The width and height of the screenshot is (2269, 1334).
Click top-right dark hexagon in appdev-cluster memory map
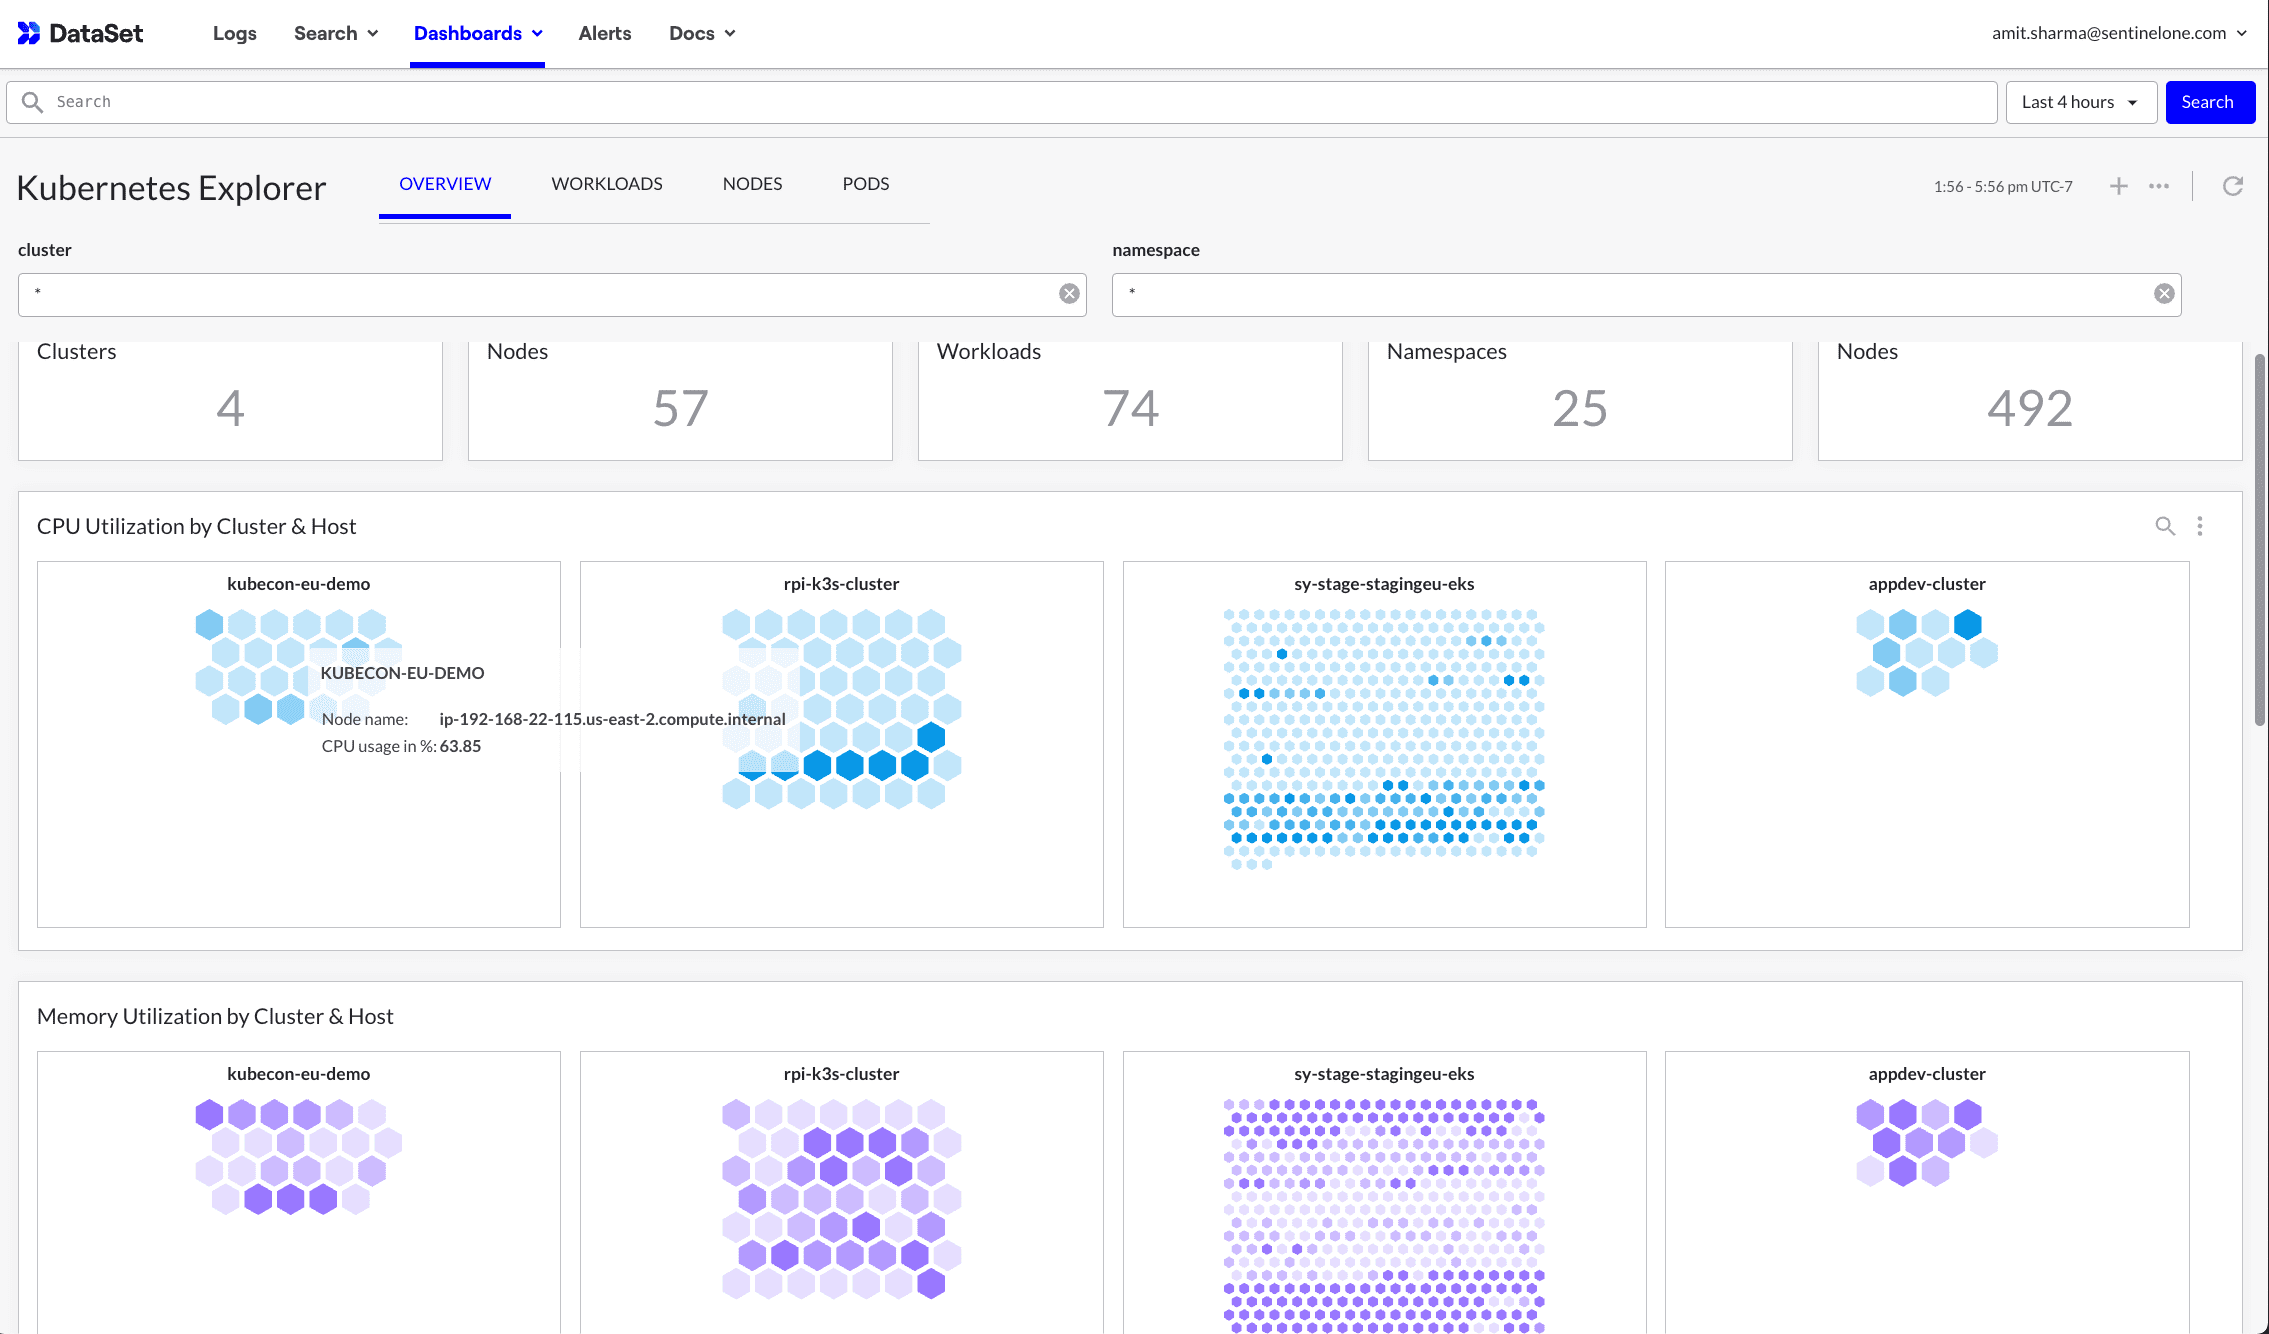[x=1968, y=1114]
